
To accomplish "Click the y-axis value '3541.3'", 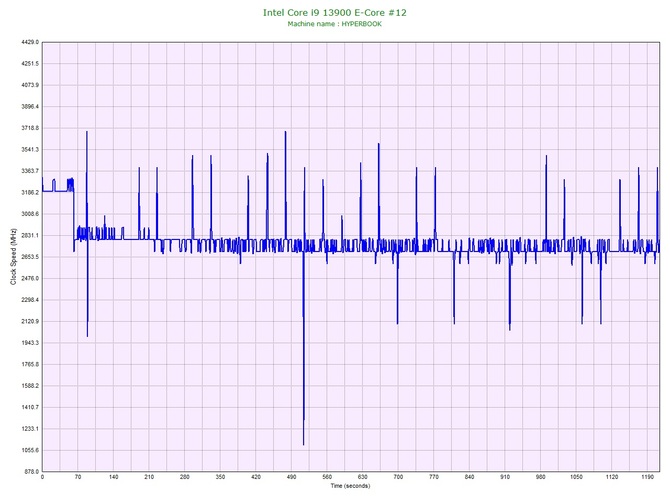I will (x=30, y=149).
